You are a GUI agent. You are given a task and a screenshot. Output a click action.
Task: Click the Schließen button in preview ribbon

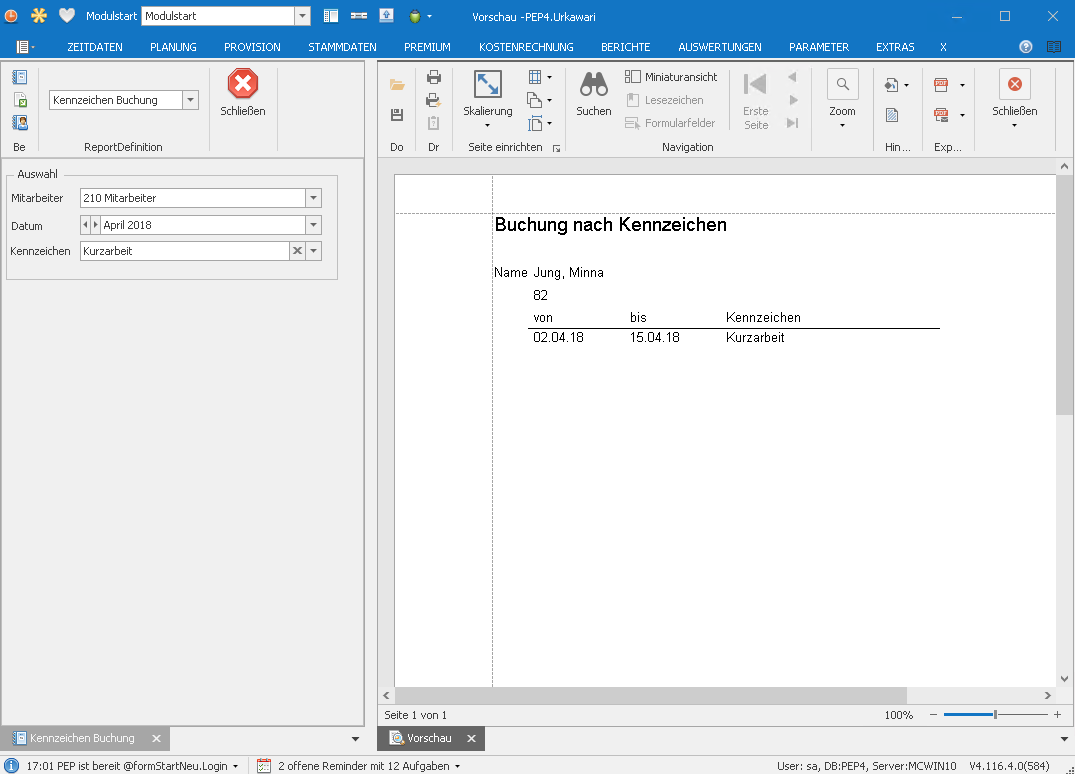point(1014,86)
